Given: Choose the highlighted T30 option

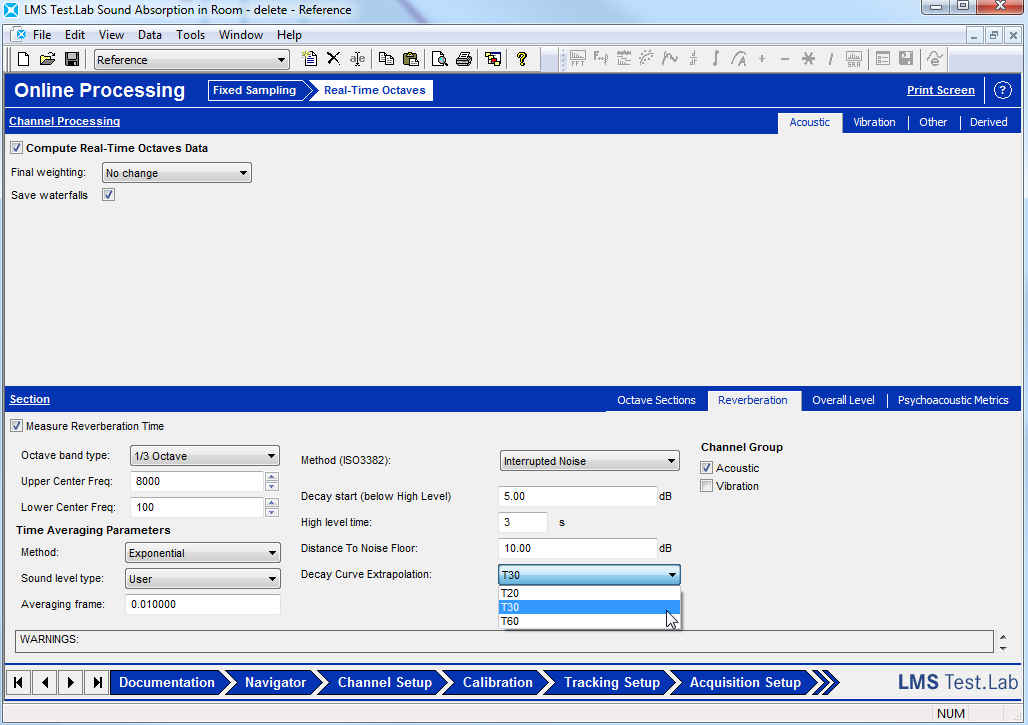Looking at the screenshot, I should click(x=589, y=607).
